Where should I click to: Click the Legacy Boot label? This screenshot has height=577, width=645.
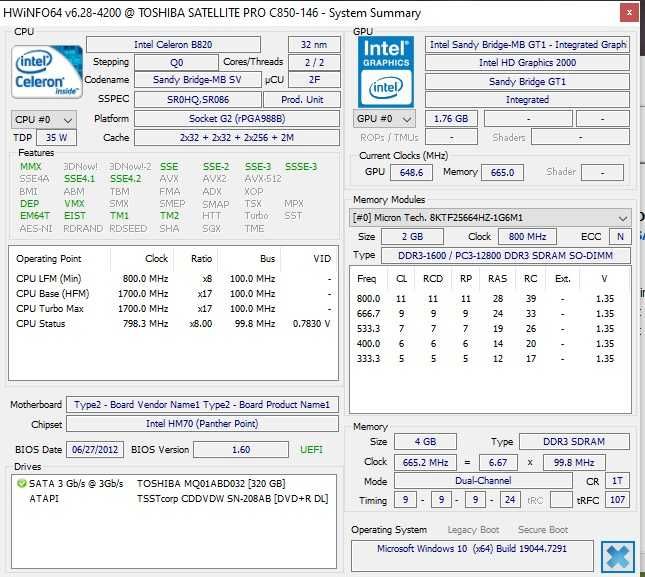(473, 530)
